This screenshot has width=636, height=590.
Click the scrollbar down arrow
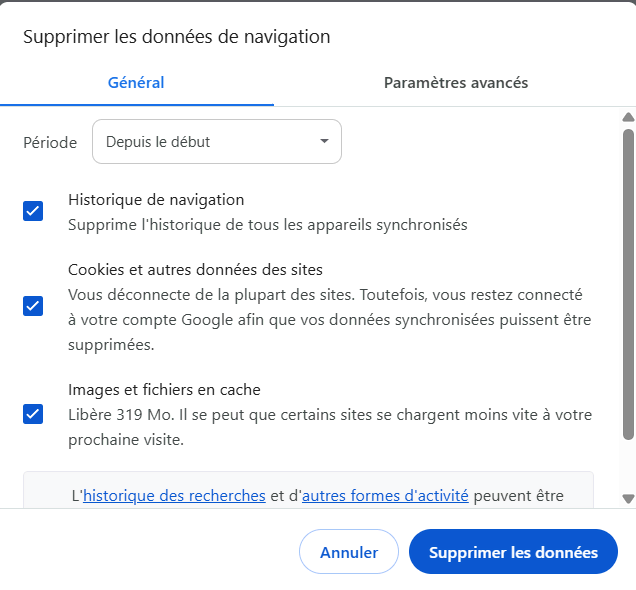(628, 498)
